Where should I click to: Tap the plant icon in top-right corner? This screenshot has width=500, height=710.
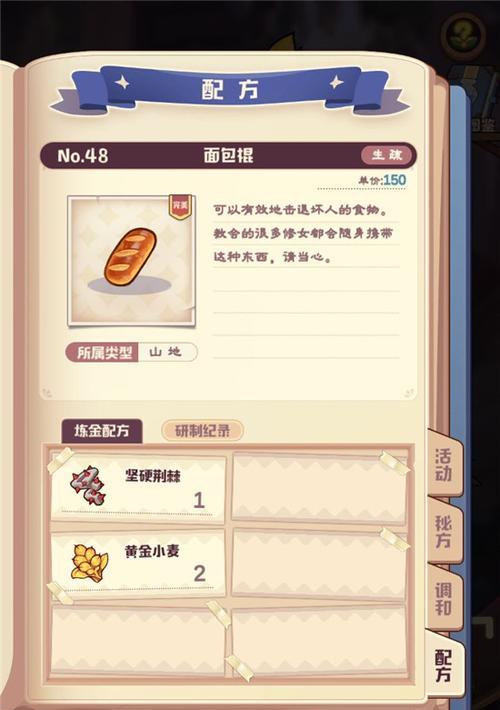tap(463, 35)
